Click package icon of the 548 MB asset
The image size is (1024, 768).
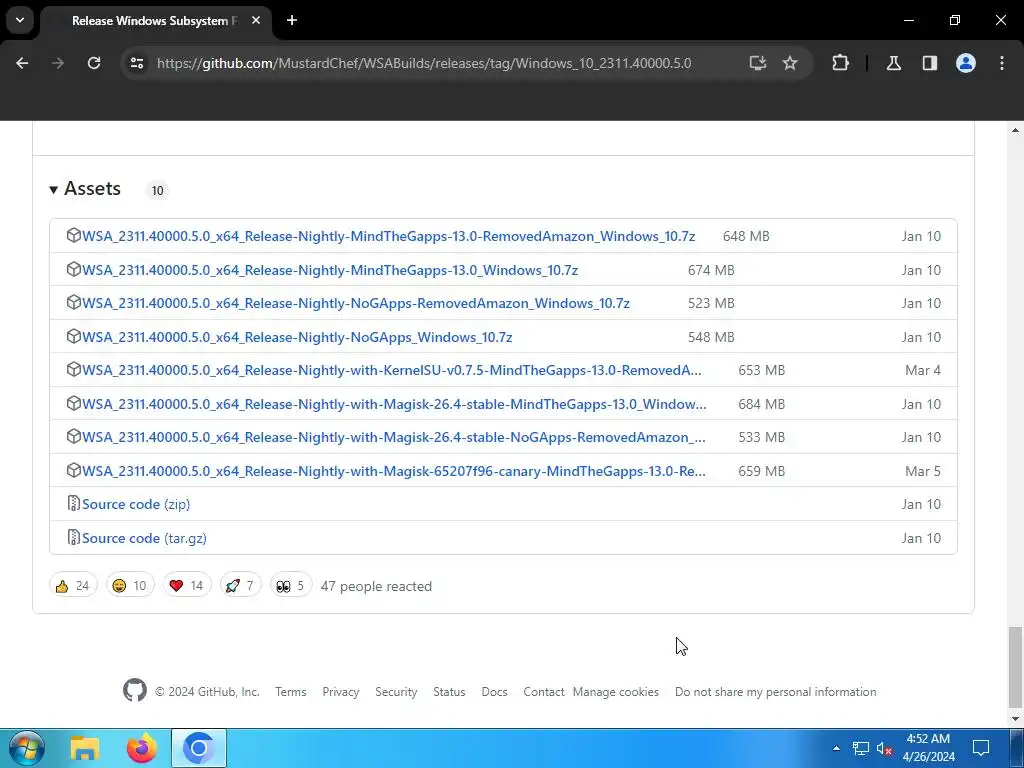[74, 336]
